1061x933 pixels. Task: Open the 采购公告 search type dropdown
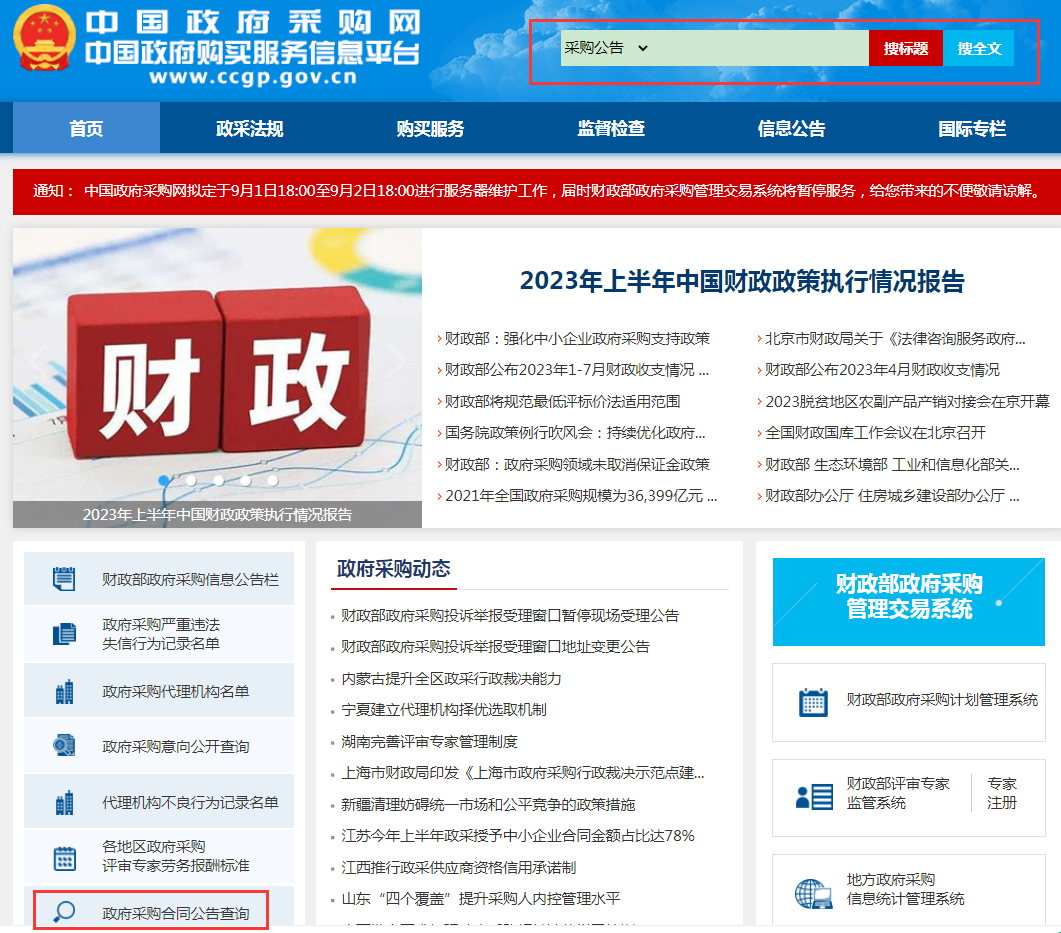coord(607,48)
